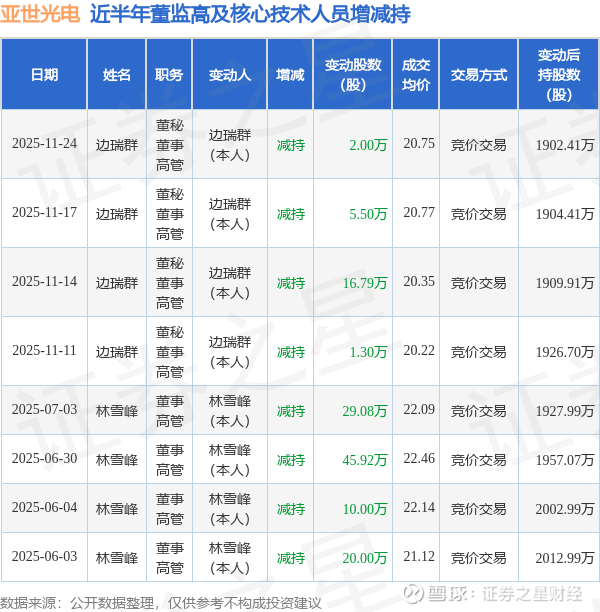Click the share change value 10.00万
600x612 pixels.
pos(365,509)
